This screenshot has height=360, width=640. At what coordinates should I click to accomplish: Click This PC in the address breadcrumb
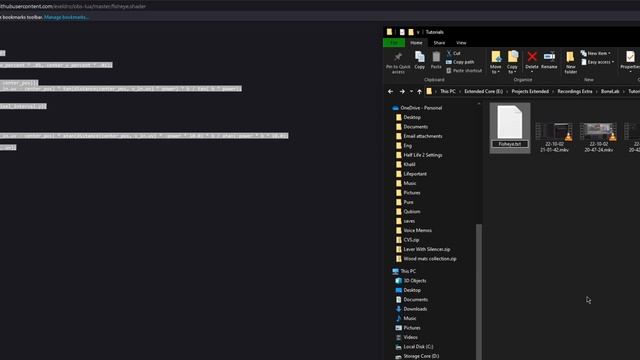448,91
